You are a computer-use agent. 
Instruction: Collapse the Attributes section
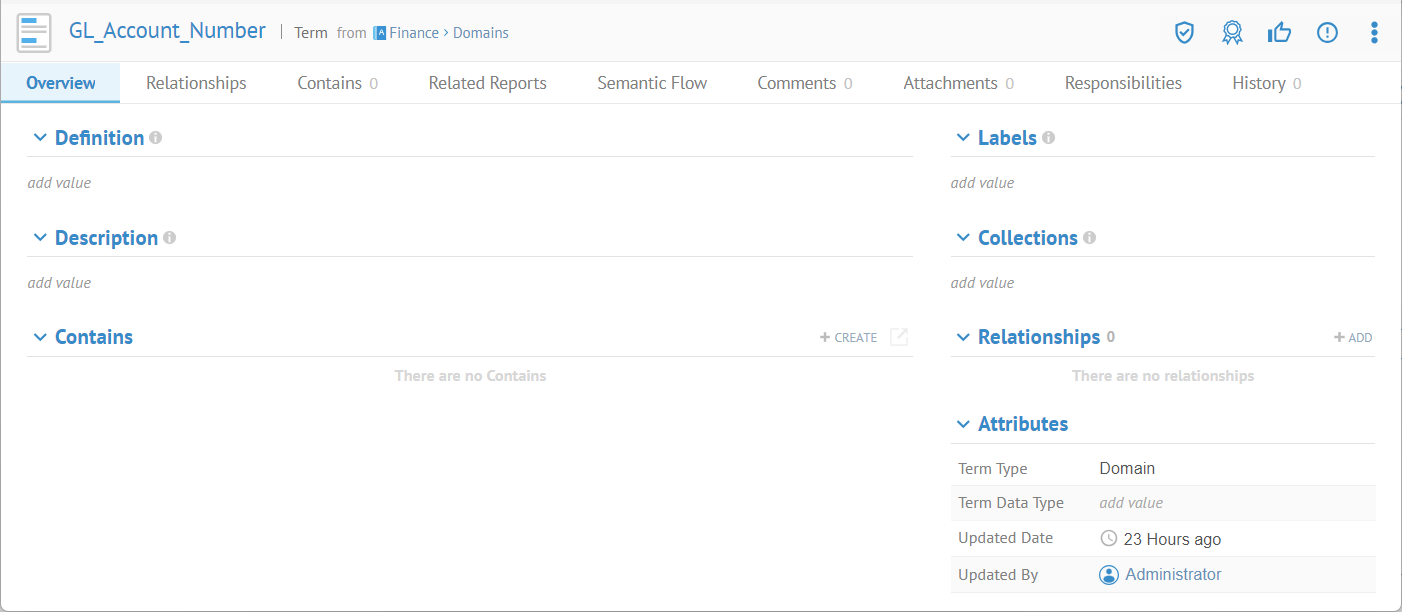pyautogui.click(x=963, y=424)
